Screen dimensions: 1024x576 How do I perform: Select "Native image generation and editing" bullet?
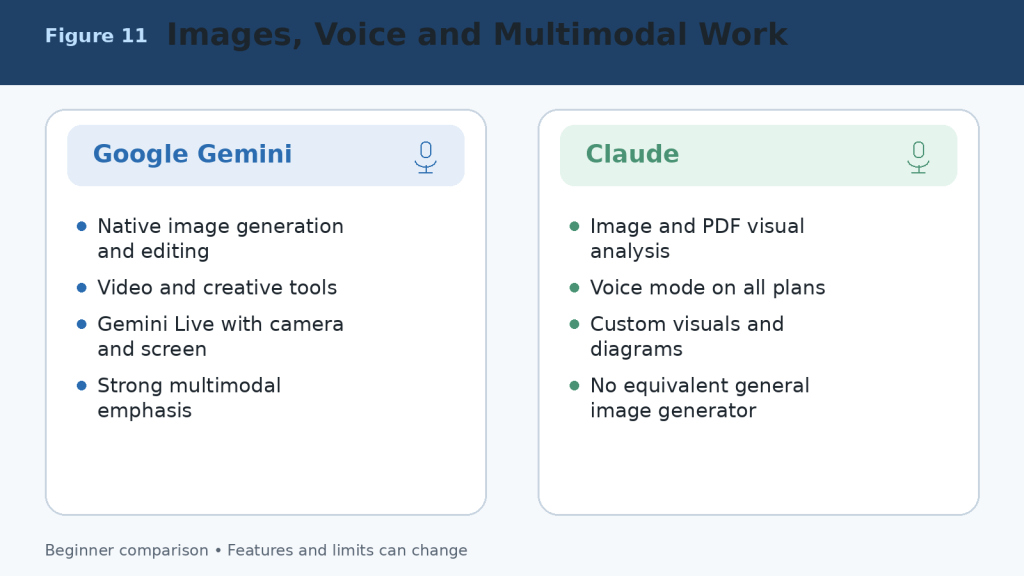210,238
